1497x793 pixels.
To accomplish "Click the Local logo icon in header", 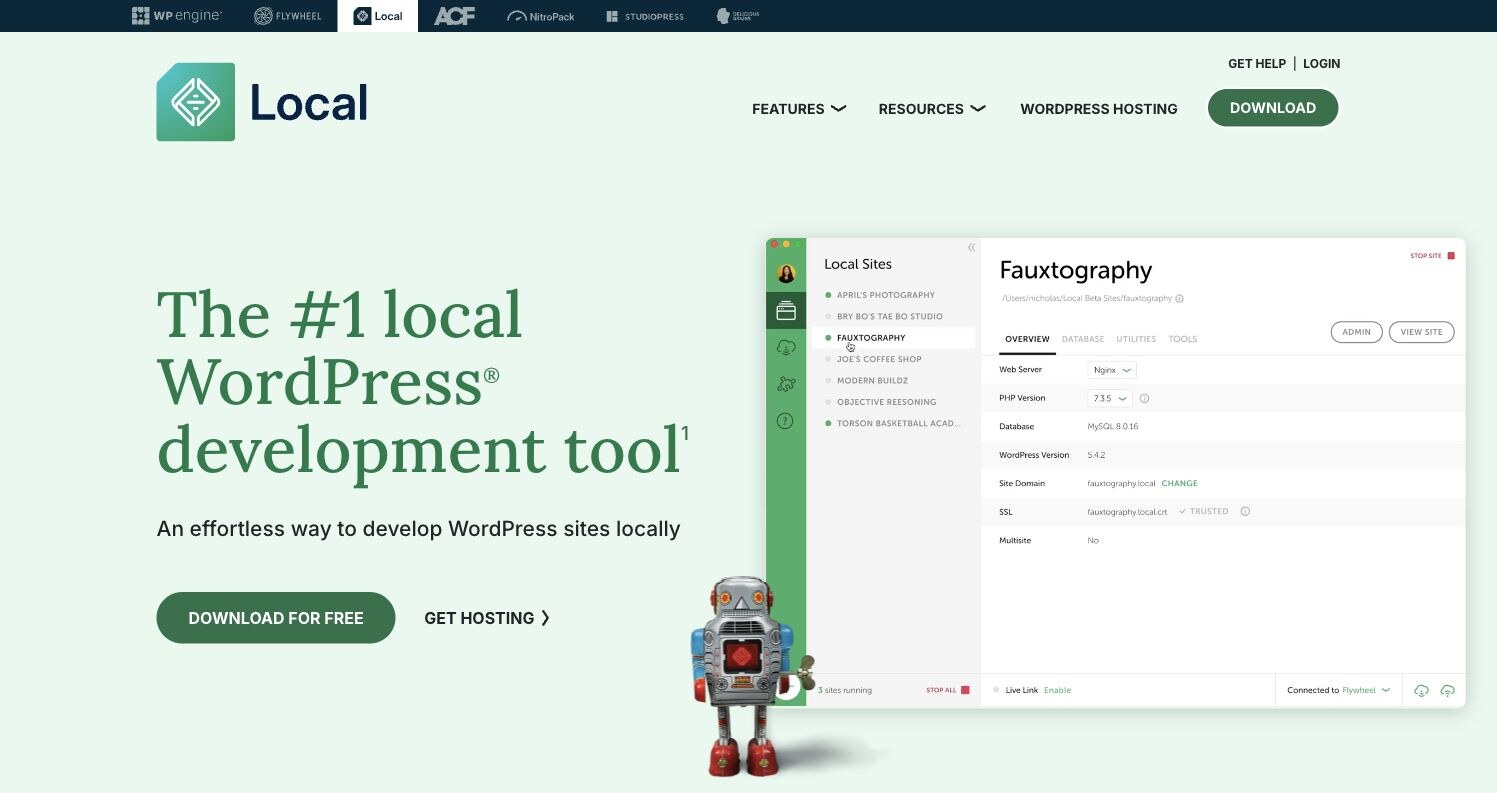I will point(196,102).
